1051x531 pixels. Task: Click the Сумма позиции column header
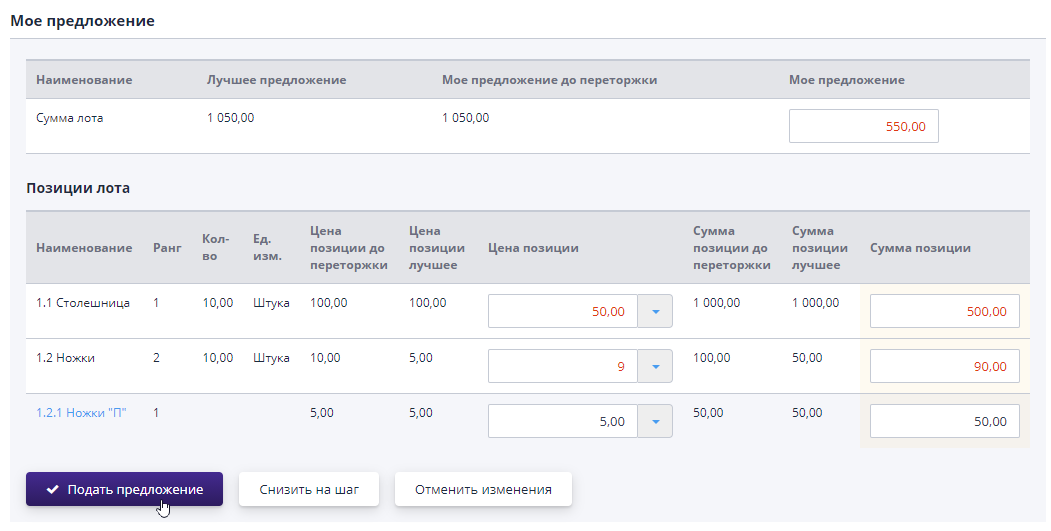point(920,248)
